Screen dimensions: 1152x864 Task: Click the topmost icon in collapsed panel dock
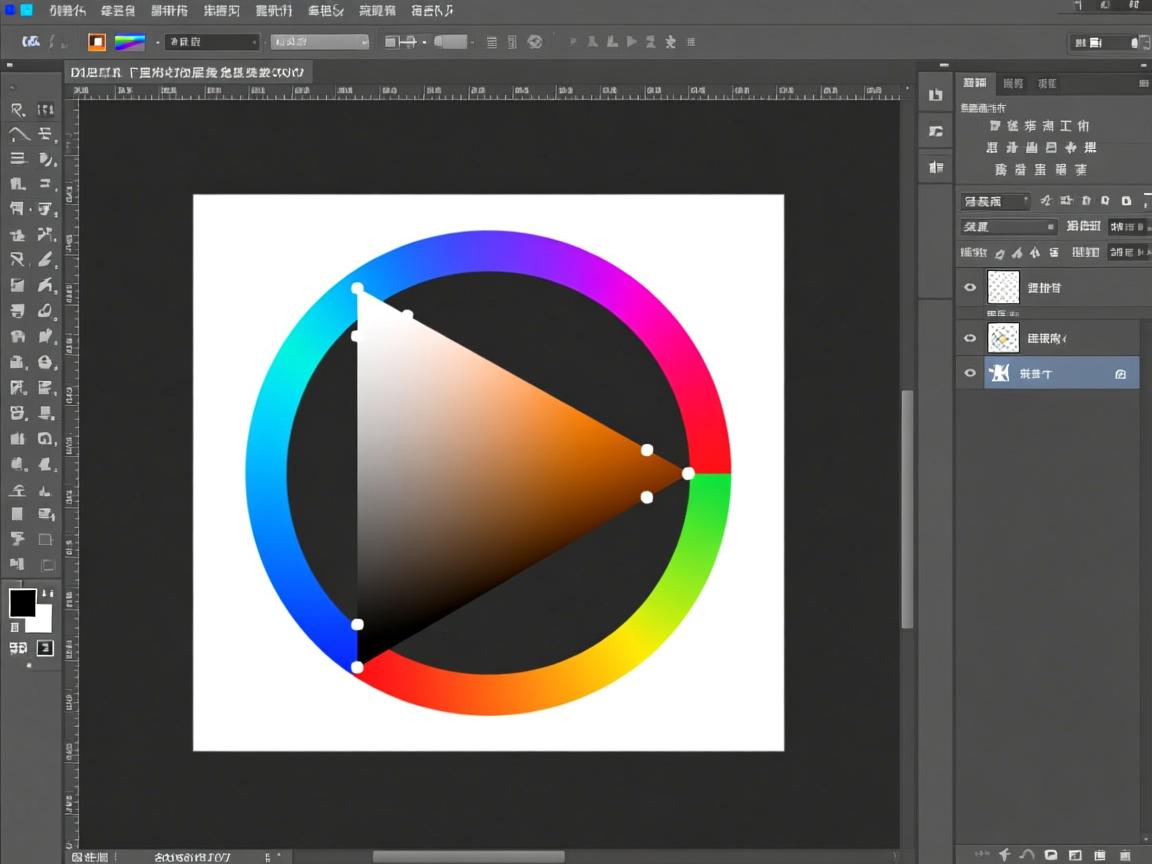(936, 95)
